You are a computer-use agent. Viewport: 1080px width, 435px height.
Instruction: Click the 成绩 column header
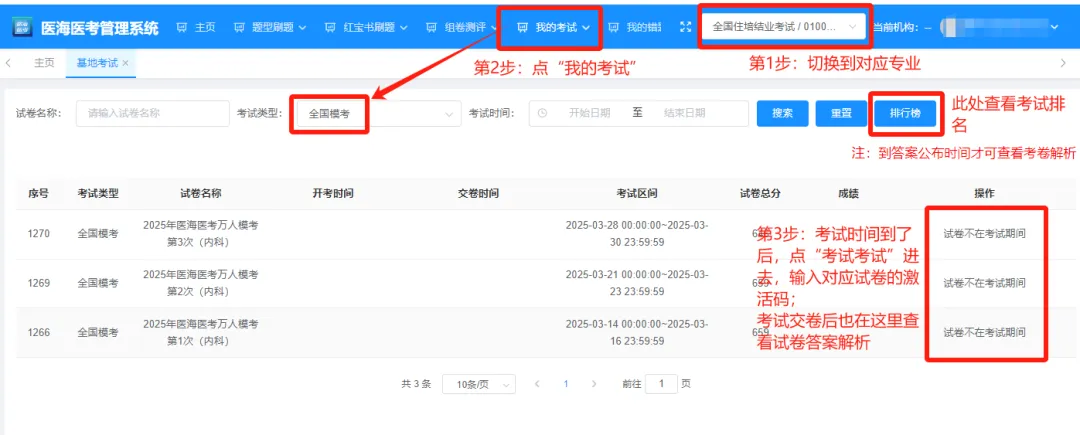tap(849, 193)
